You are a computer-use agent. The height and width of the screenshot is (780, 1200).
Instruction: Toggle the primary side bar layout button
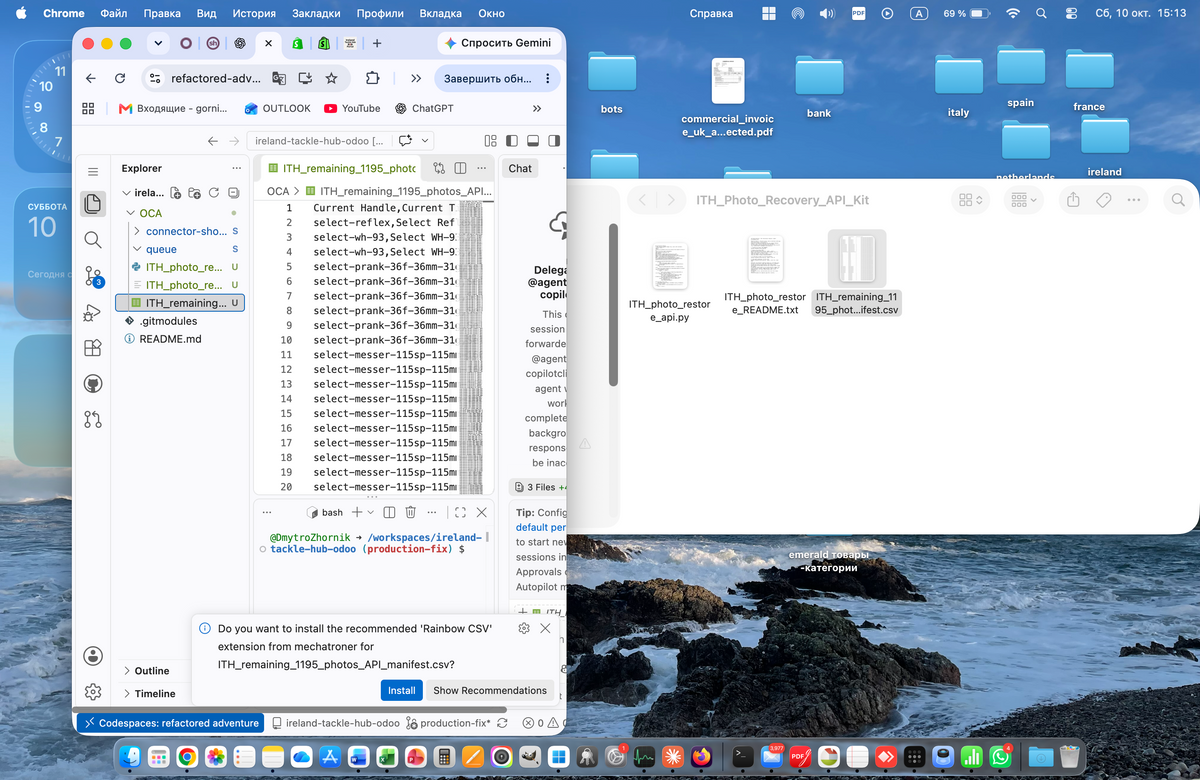click(x=511, y=141)
